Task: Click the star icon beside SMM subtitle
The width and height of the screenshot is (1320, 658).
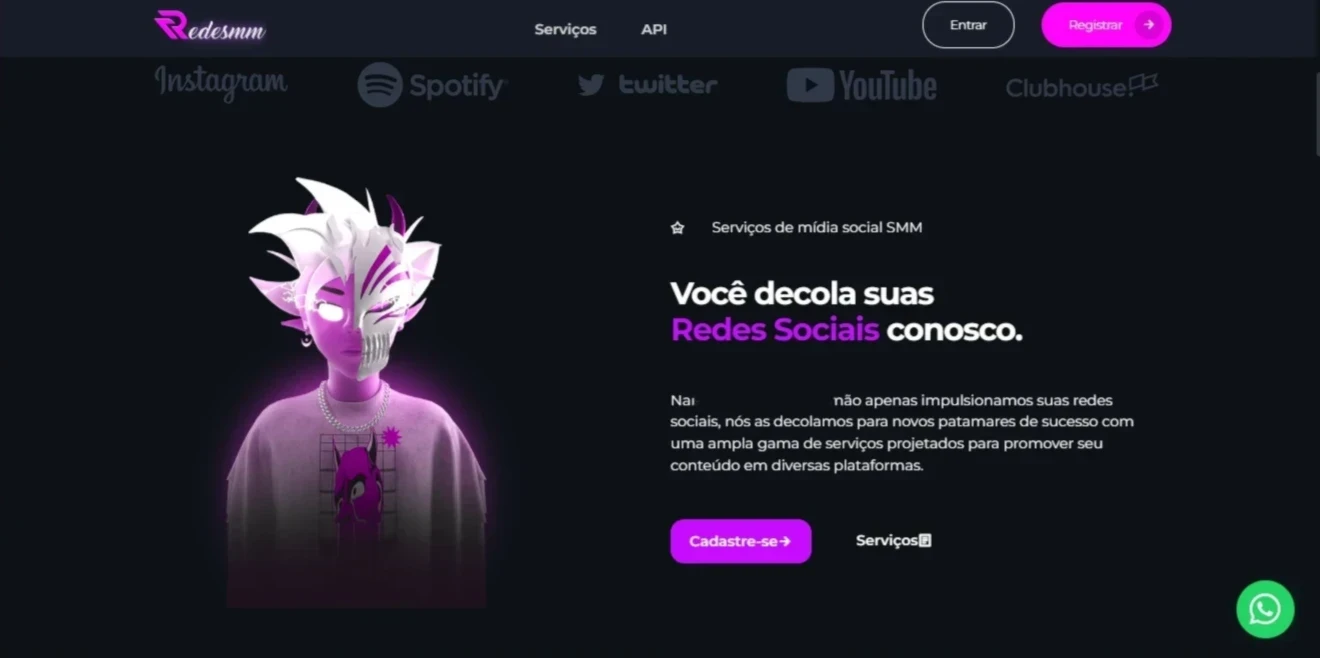Action: coord(677,228)
